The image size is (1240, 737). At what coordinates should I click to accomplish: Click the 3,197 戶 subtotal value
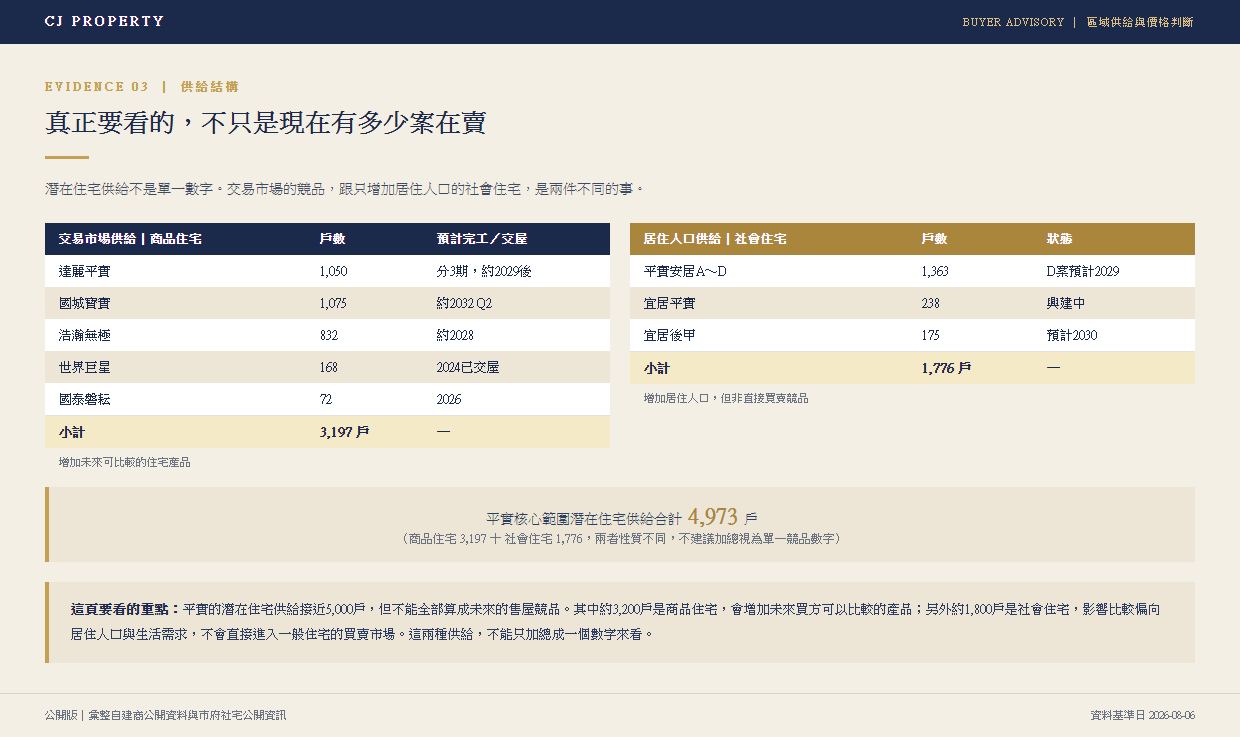[x=344, y=431]
